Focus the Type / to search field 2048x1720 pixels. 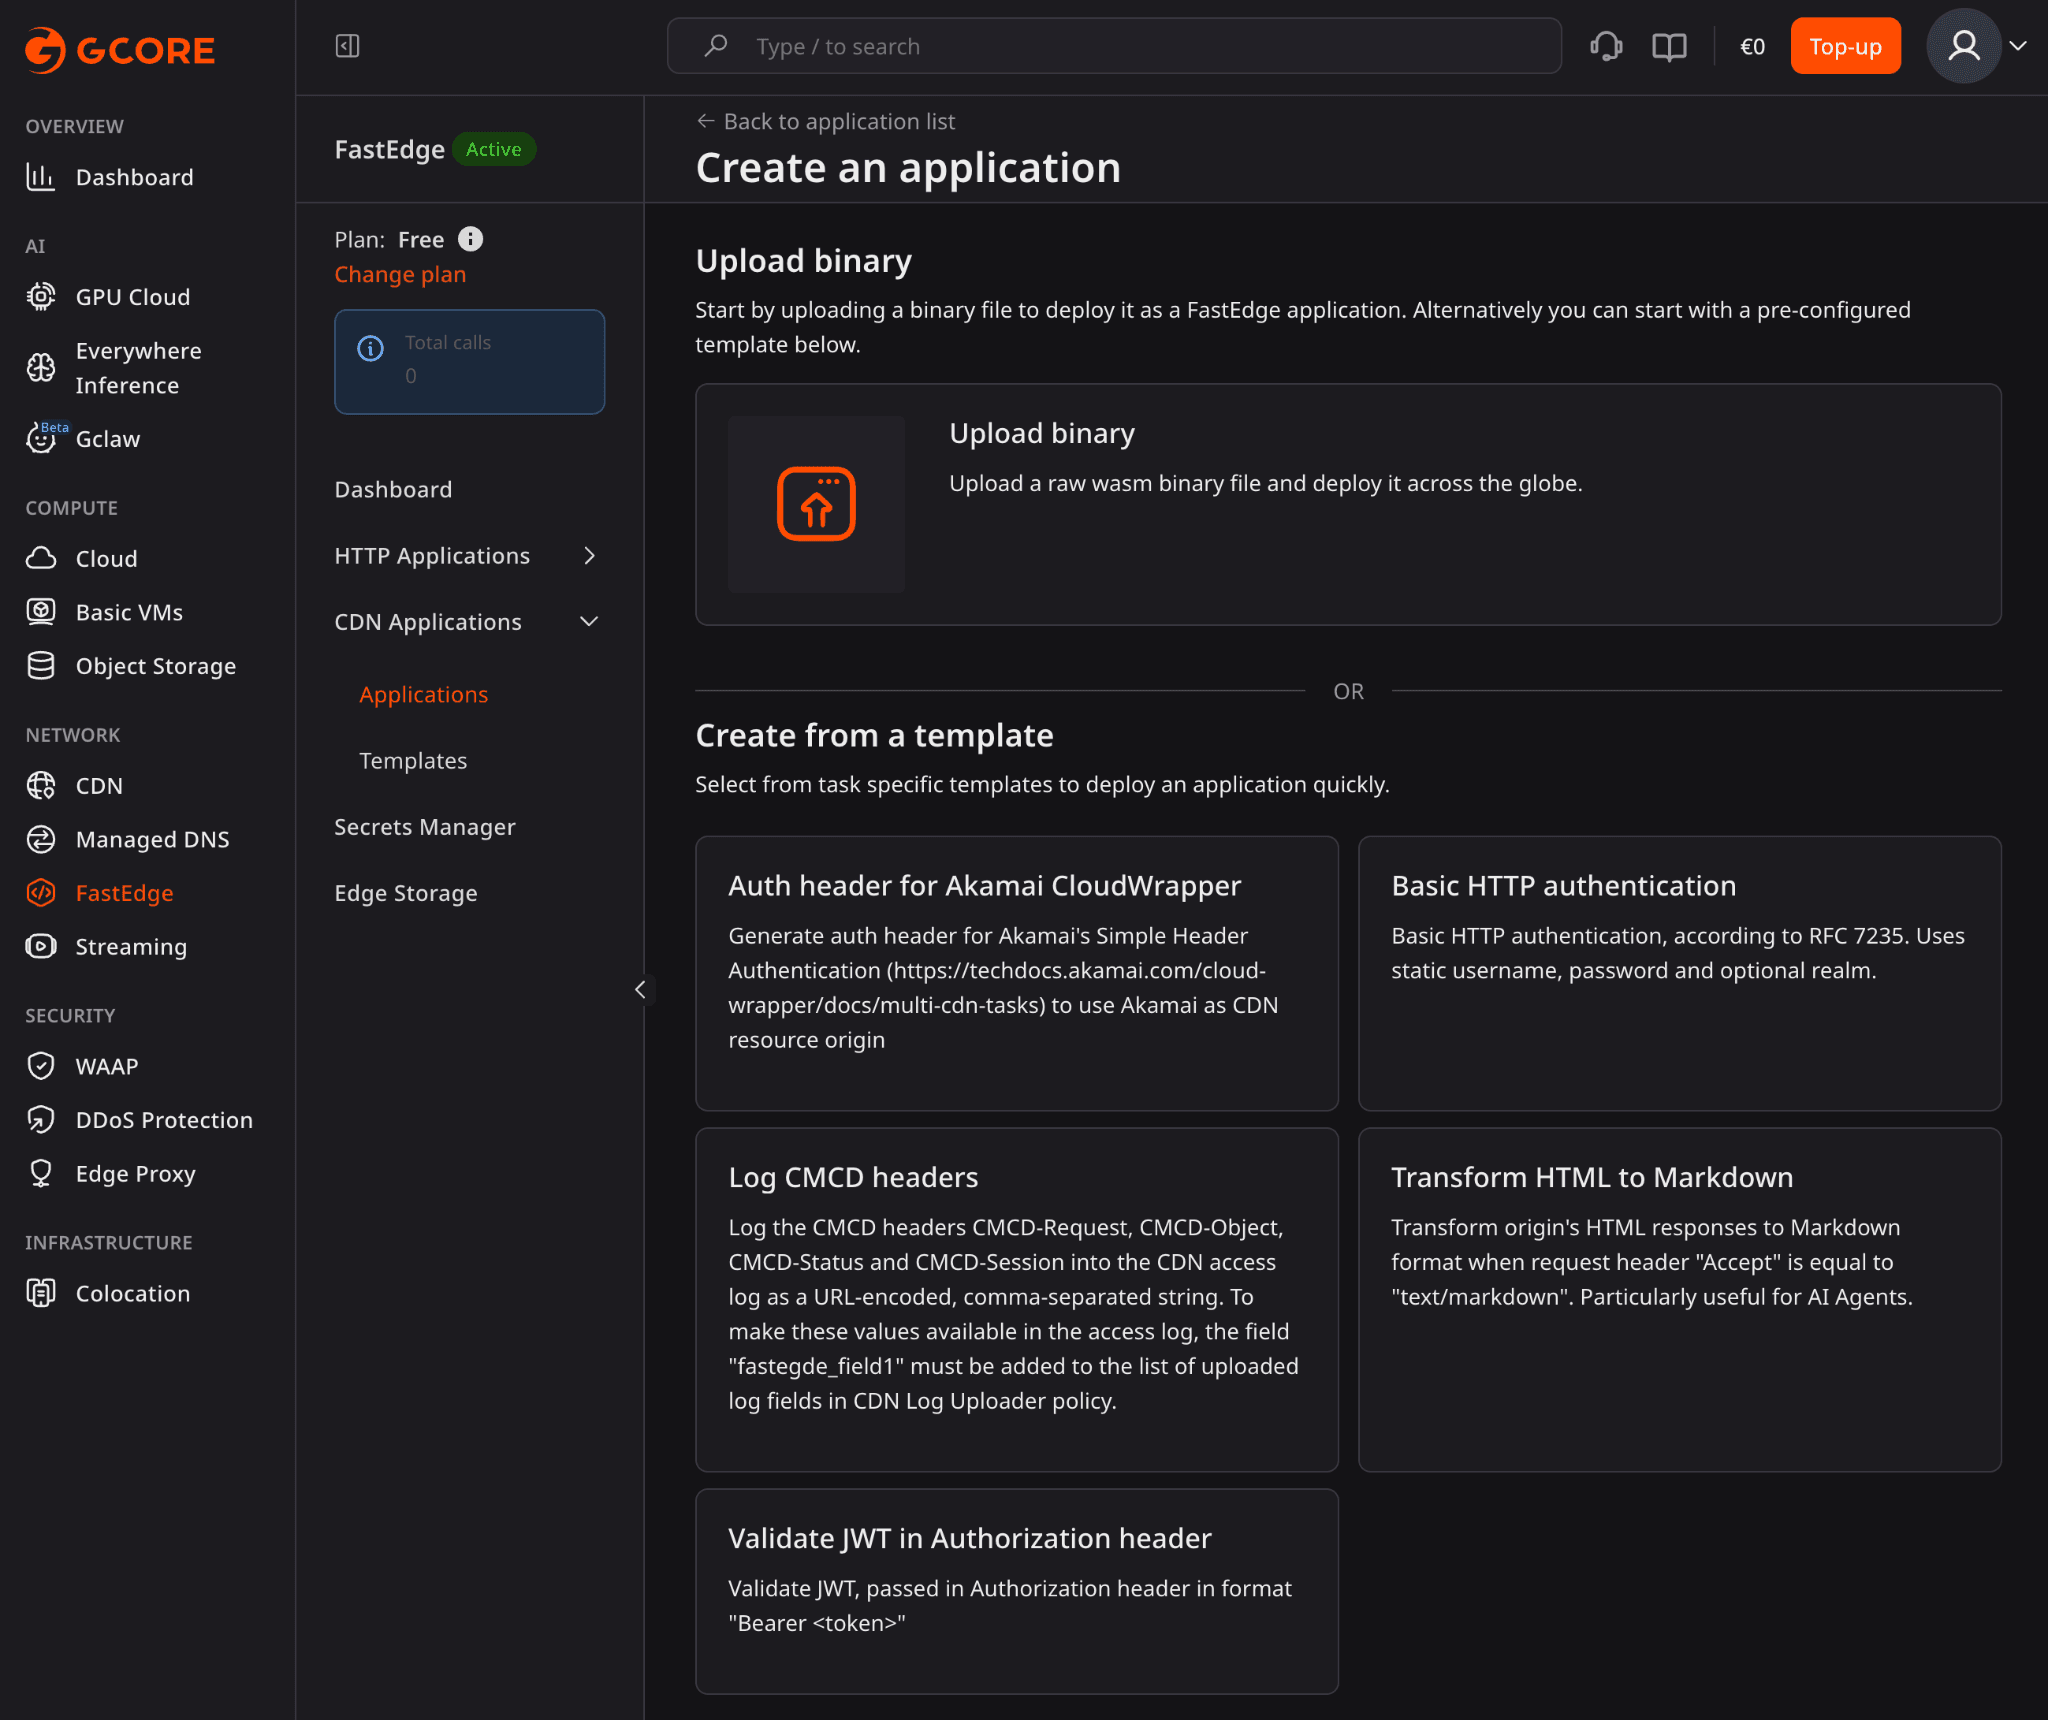[x=1114, y=46]
